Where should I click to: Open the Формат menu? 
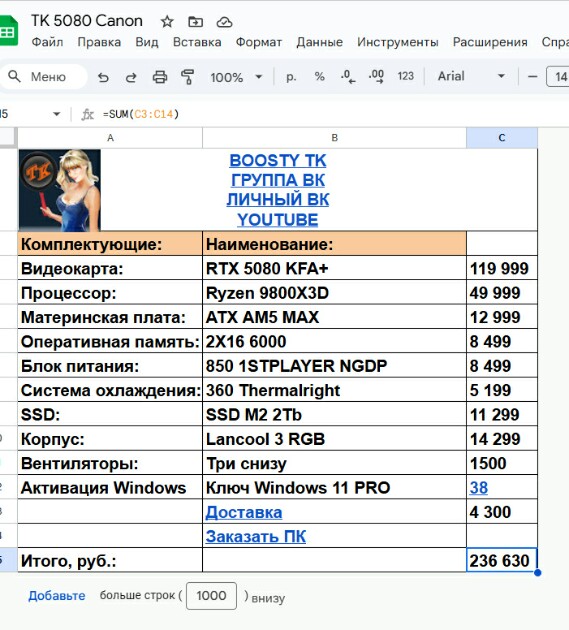click(x=259, y=42)
